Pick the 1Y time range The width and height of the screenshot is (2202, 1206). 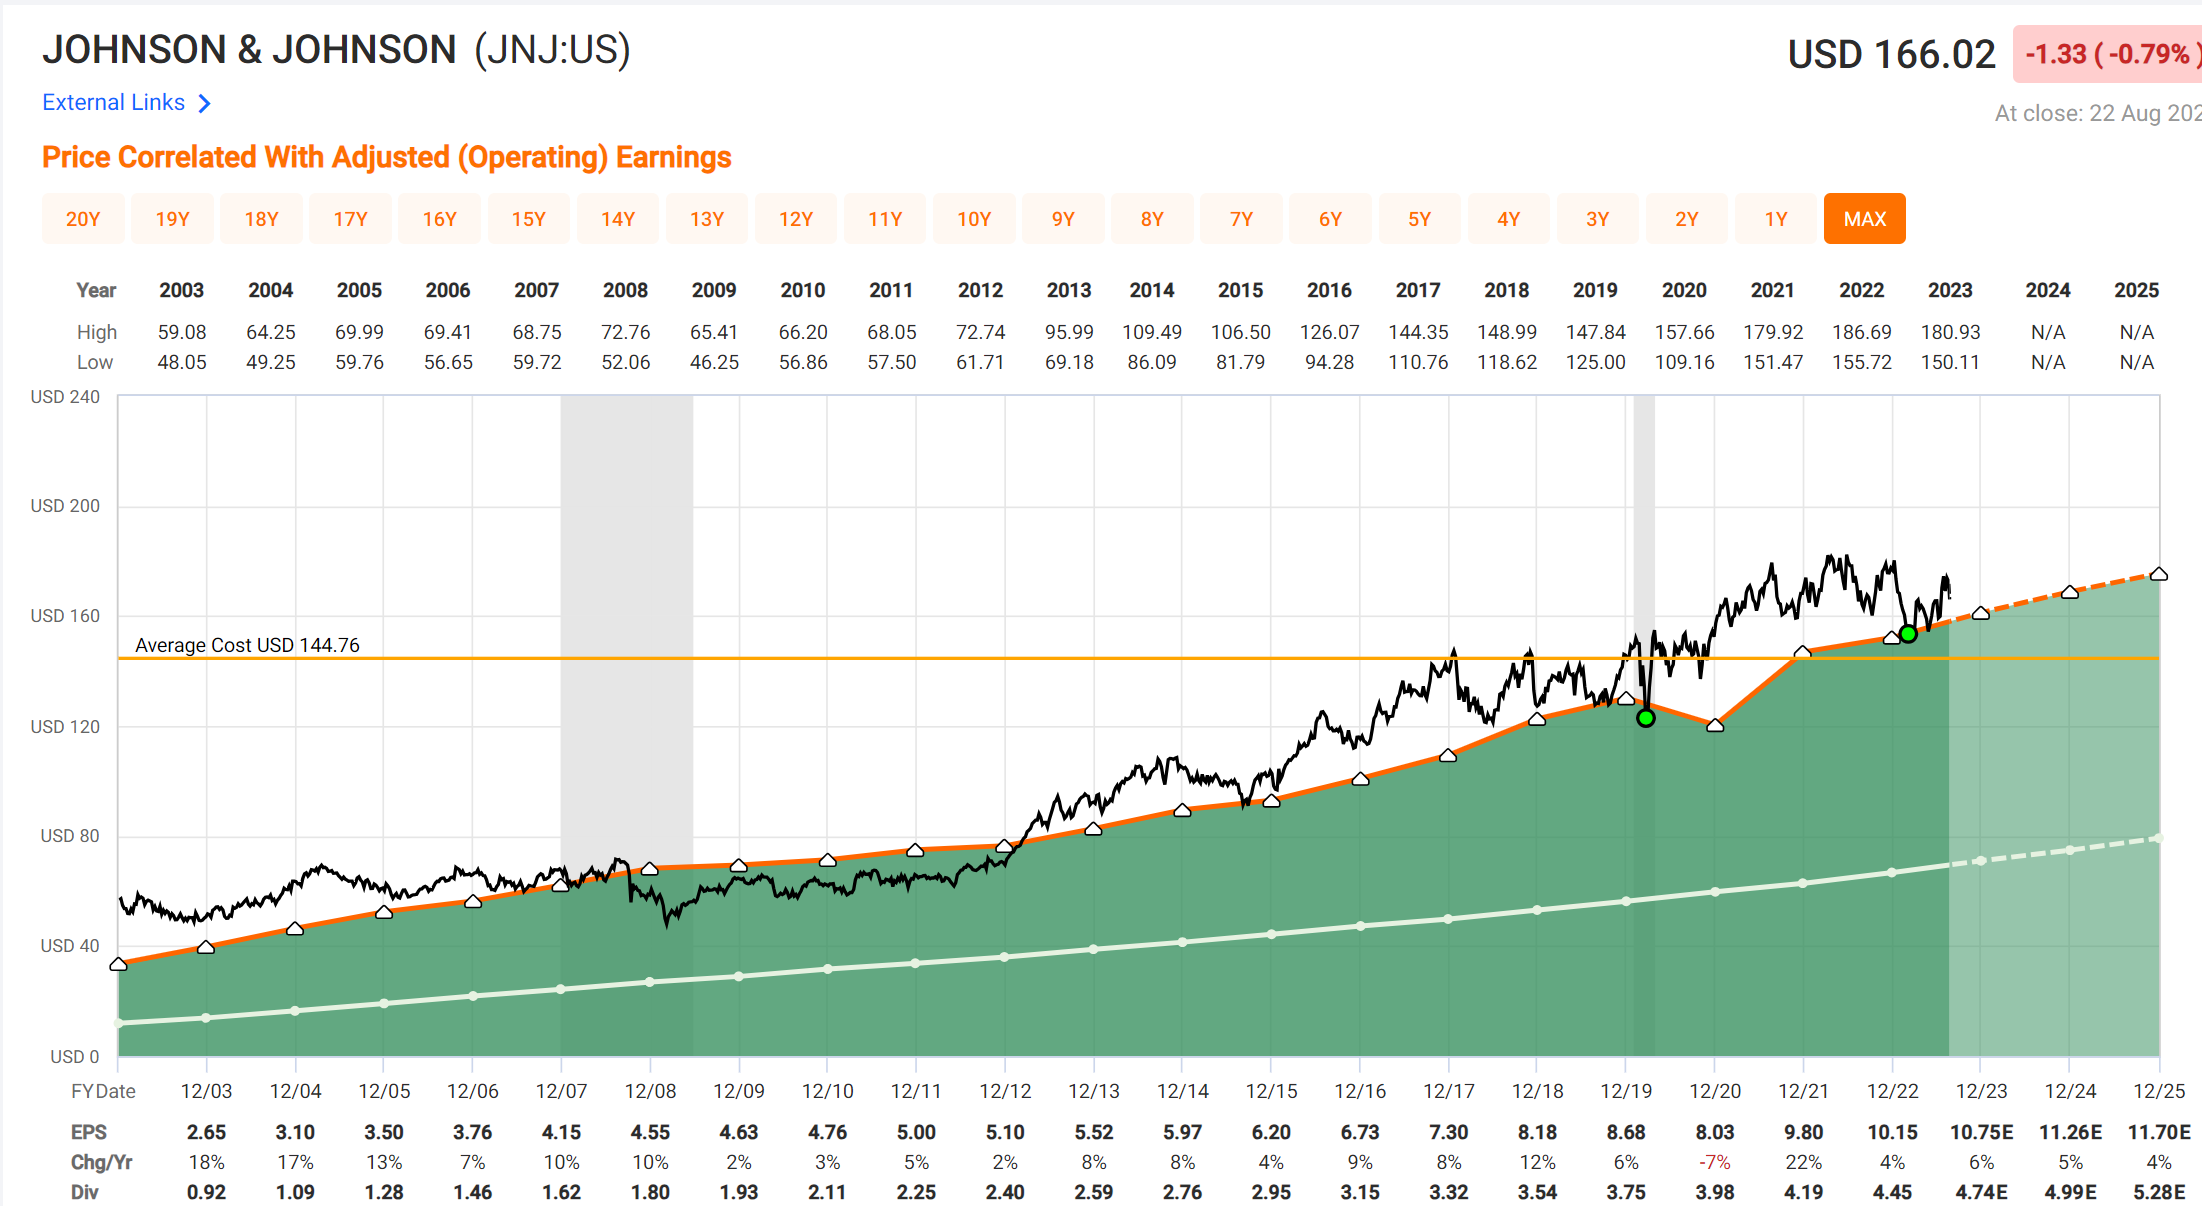[x=1775, y=219]
